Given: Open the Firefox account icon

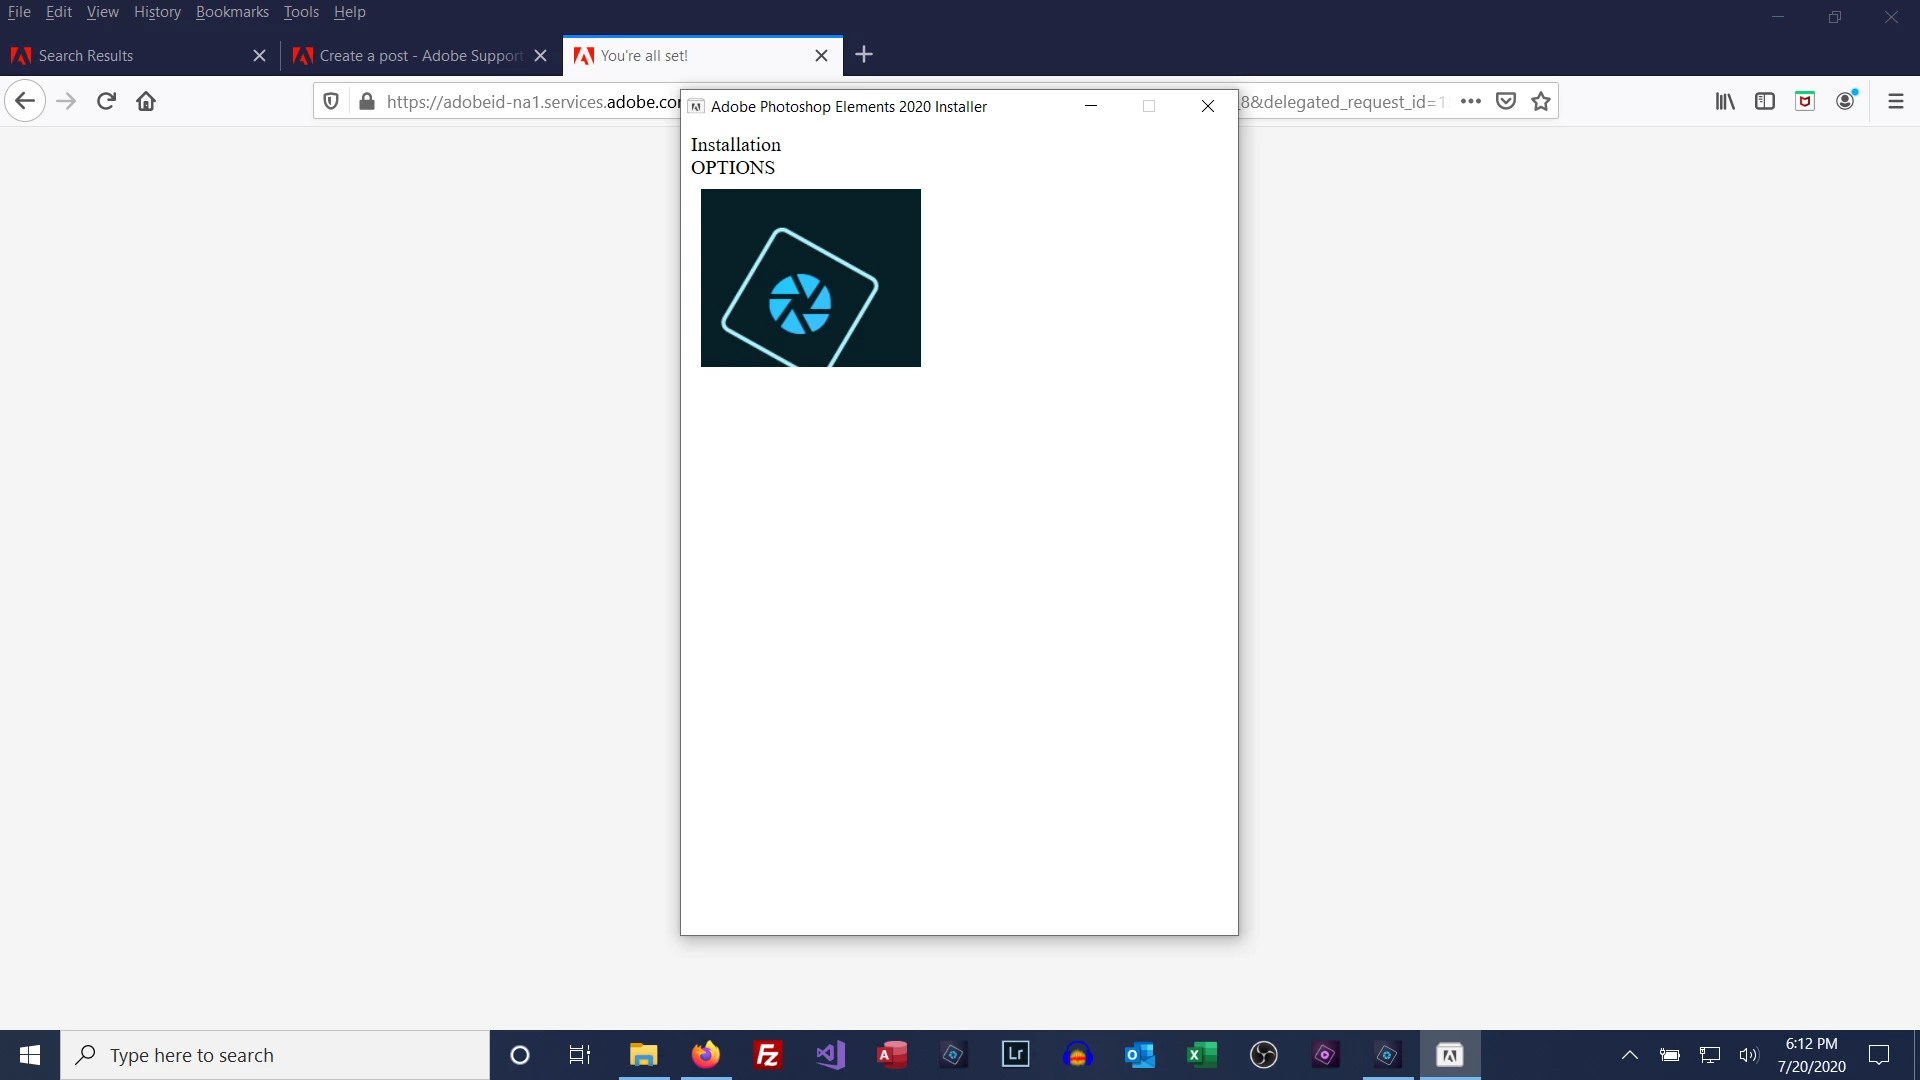Looking at the screenshot, I should tap(1846, 101).
